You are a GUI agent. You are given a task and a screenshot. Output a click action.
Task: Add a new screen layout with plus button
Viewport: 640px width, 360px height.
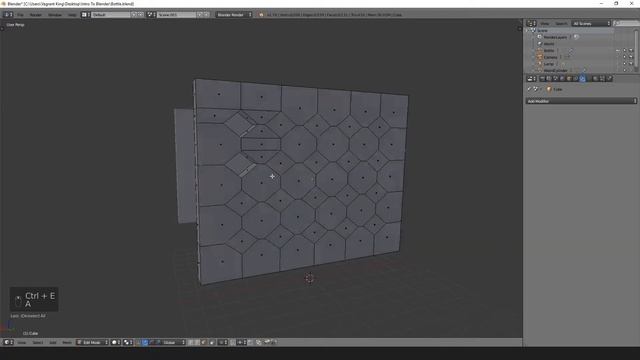pos(133,15)
